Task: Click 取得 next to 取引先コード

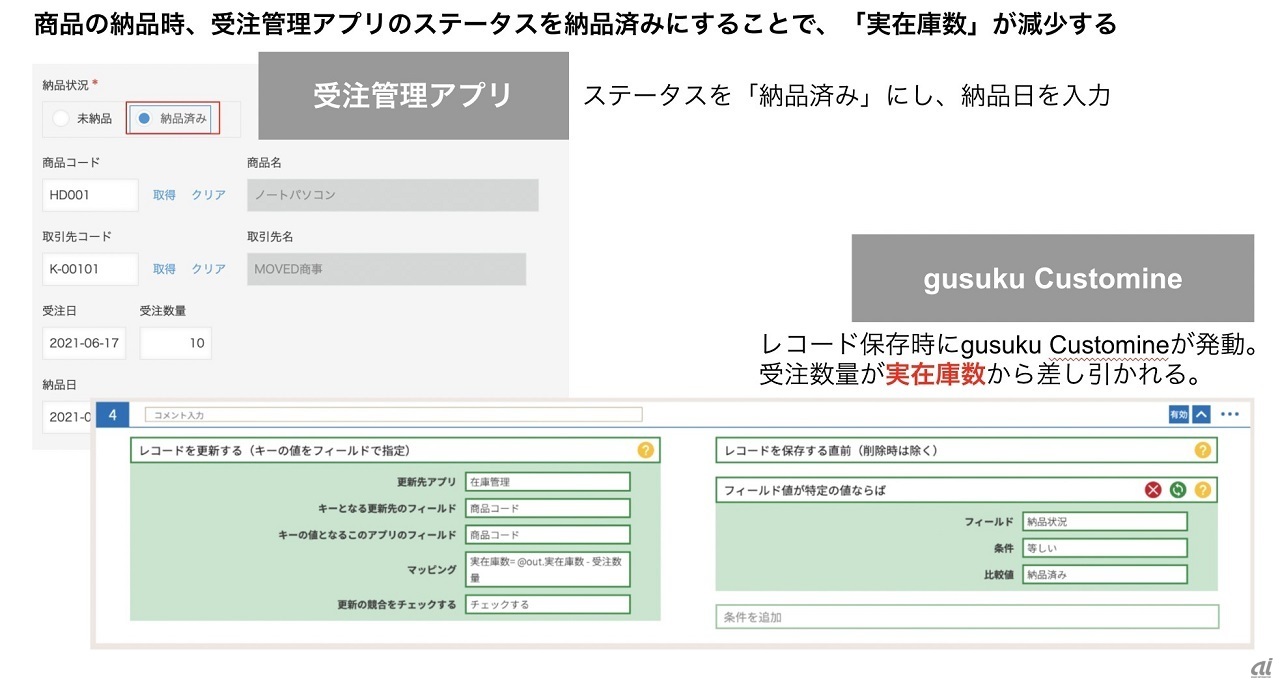Action: [164, 269]
